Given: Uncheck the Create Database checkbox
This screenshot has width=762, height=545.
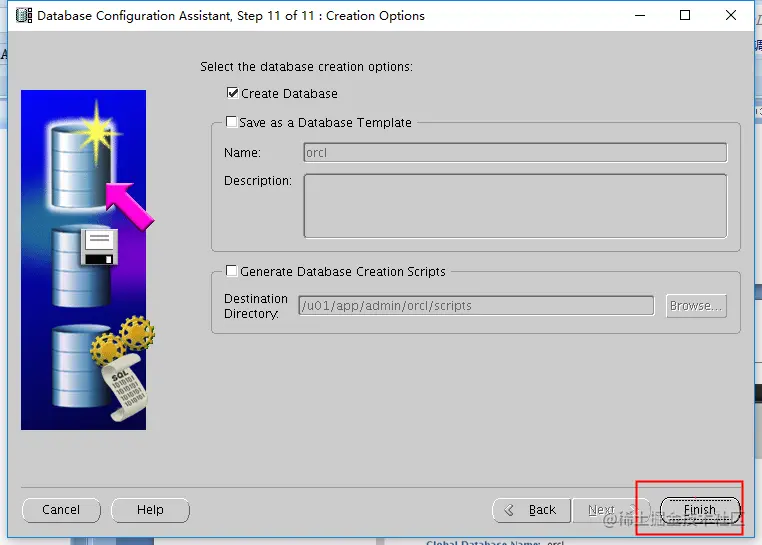Looking at the screenshot, I should coord(232,93).
